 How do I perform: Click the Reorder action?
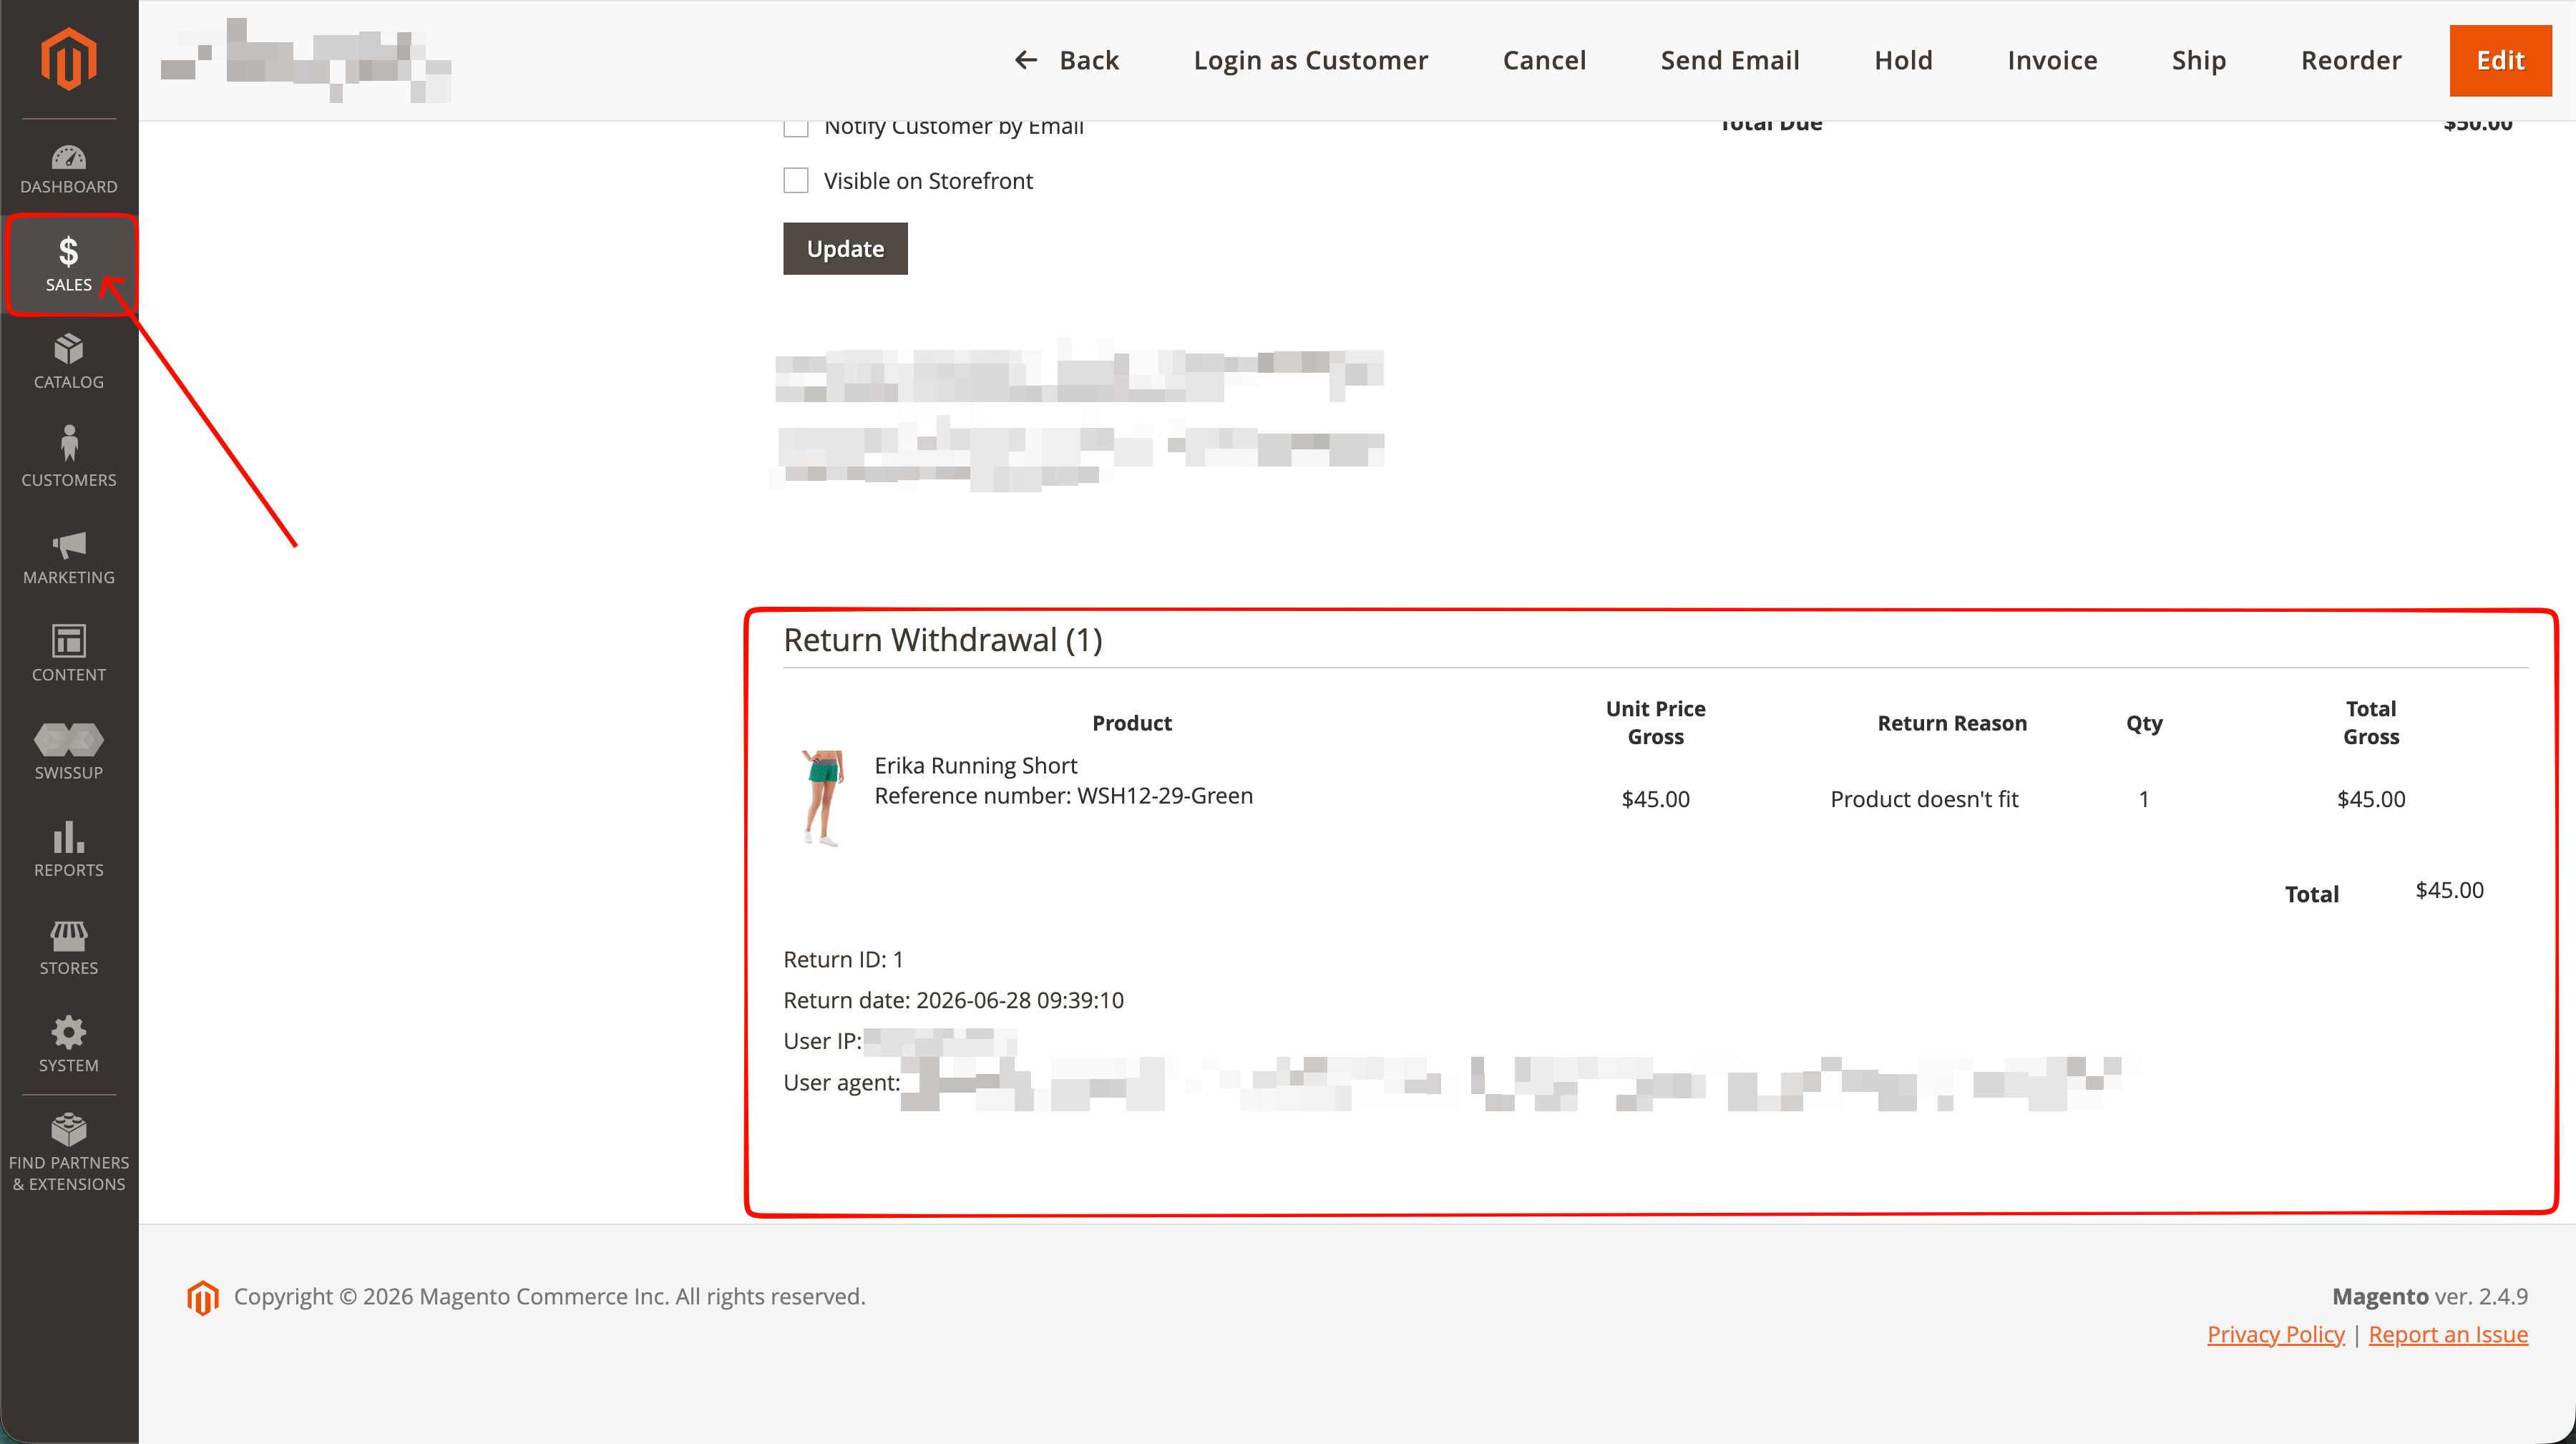point(2351,60)
